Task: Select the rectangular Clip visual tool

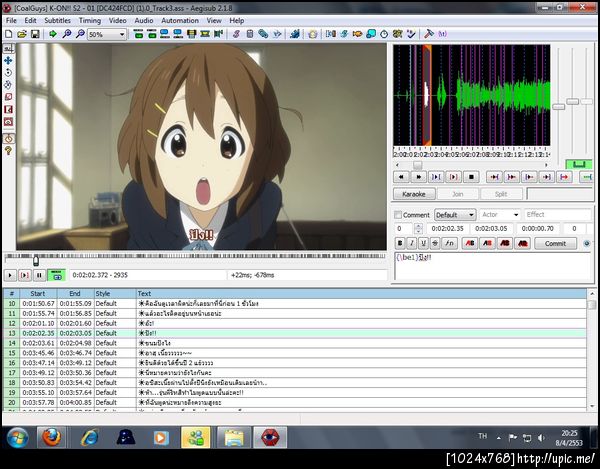Action: point(8,109)
